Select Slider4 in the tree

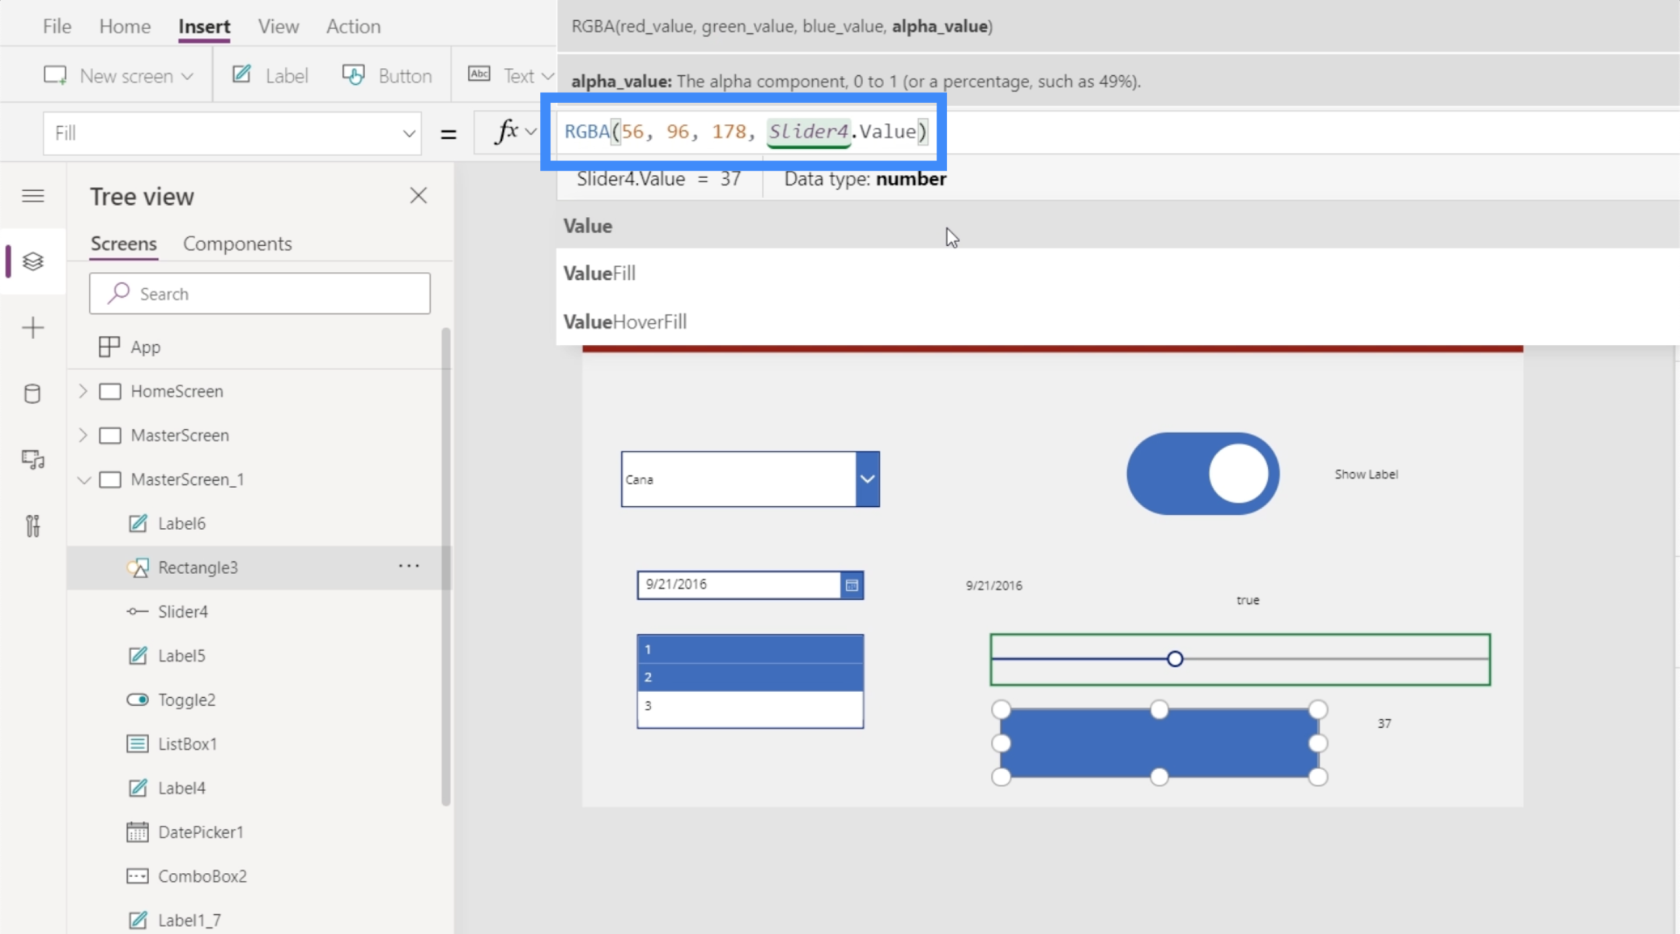pyautogui.click(x=183, y=612)
